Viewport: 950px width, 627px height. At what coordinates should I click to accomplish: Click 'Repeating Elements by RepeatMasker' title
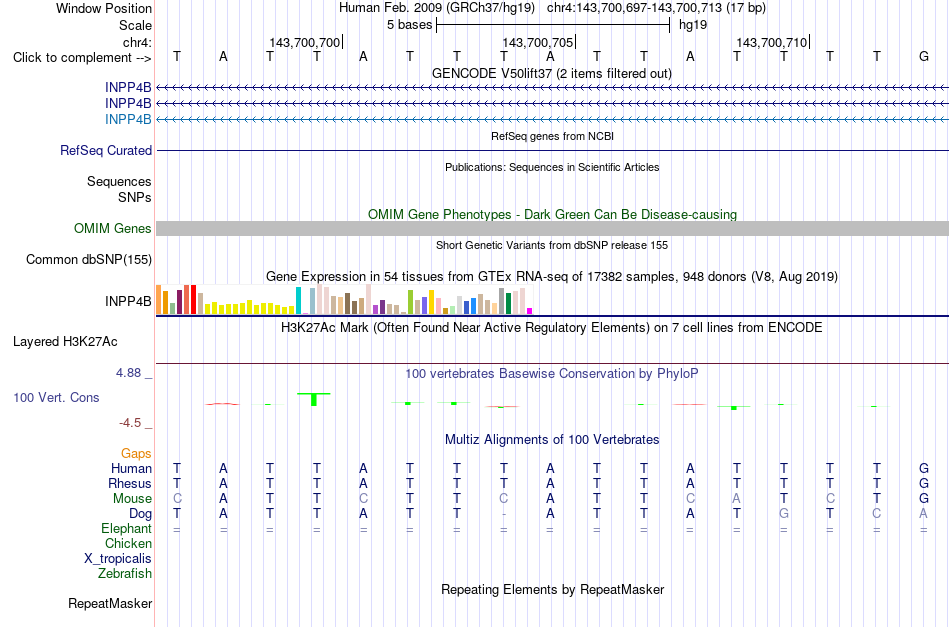[553, 589]
